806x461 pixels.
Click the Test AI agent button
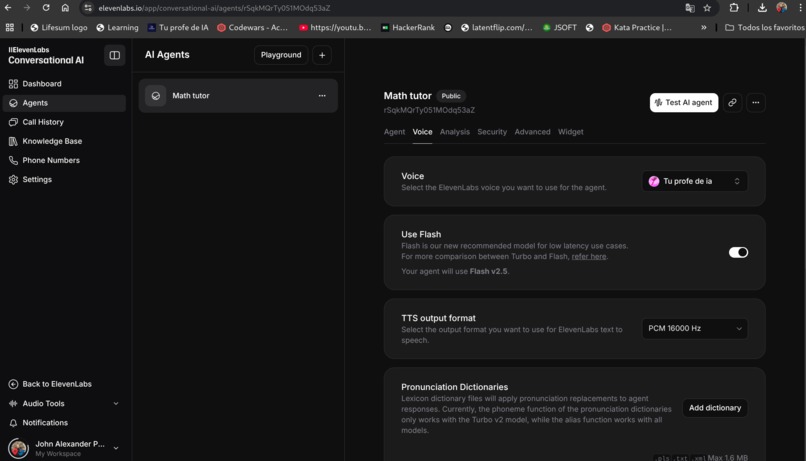684,103
